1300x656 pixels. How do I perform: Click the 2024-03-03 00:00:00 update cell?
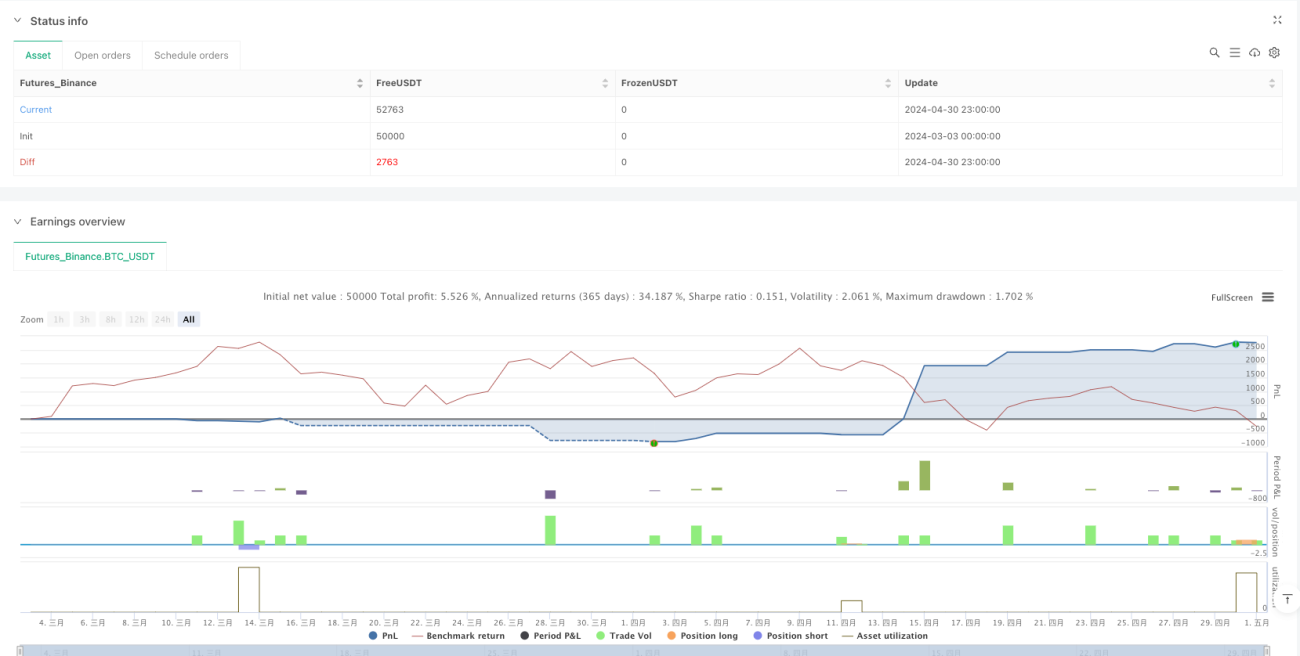(952, 136)
